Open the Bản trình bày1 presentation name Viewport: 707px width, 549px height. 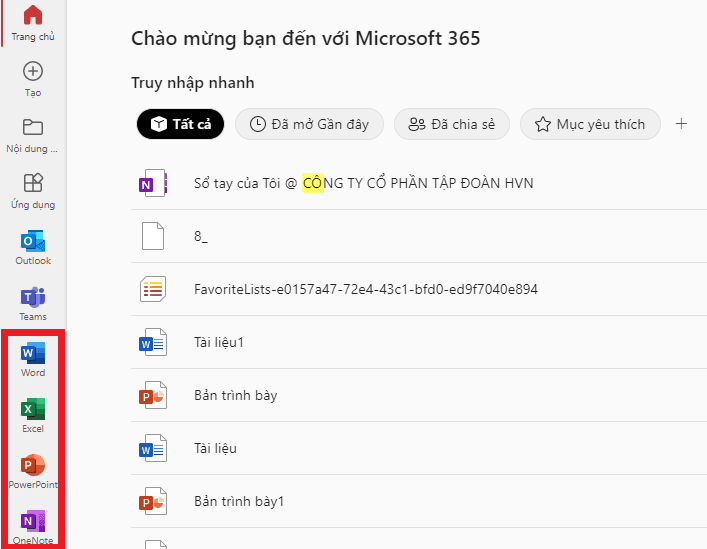tap(239, 501)
